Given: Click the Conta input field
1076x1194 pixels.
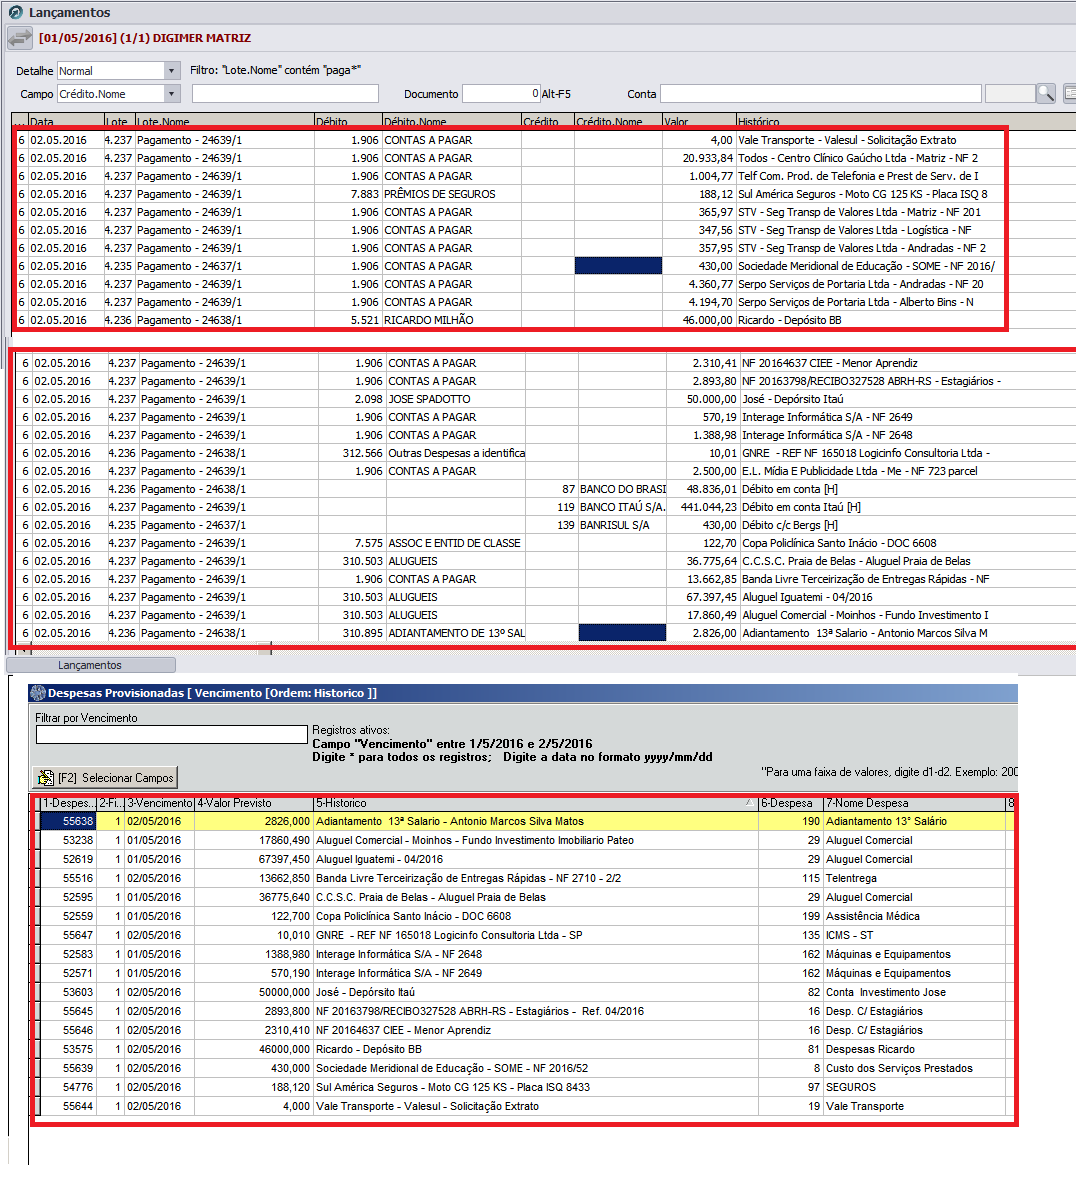Looking at the screenshot, I should tap(821, 94).
